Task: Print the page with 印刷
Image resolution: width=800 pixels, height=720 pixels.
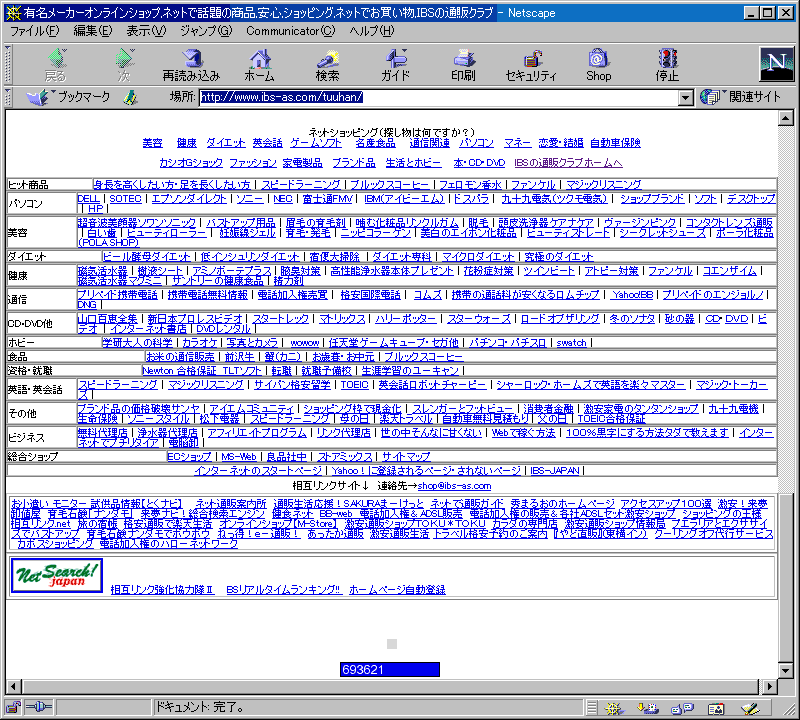Action: [x=463, y=65]
